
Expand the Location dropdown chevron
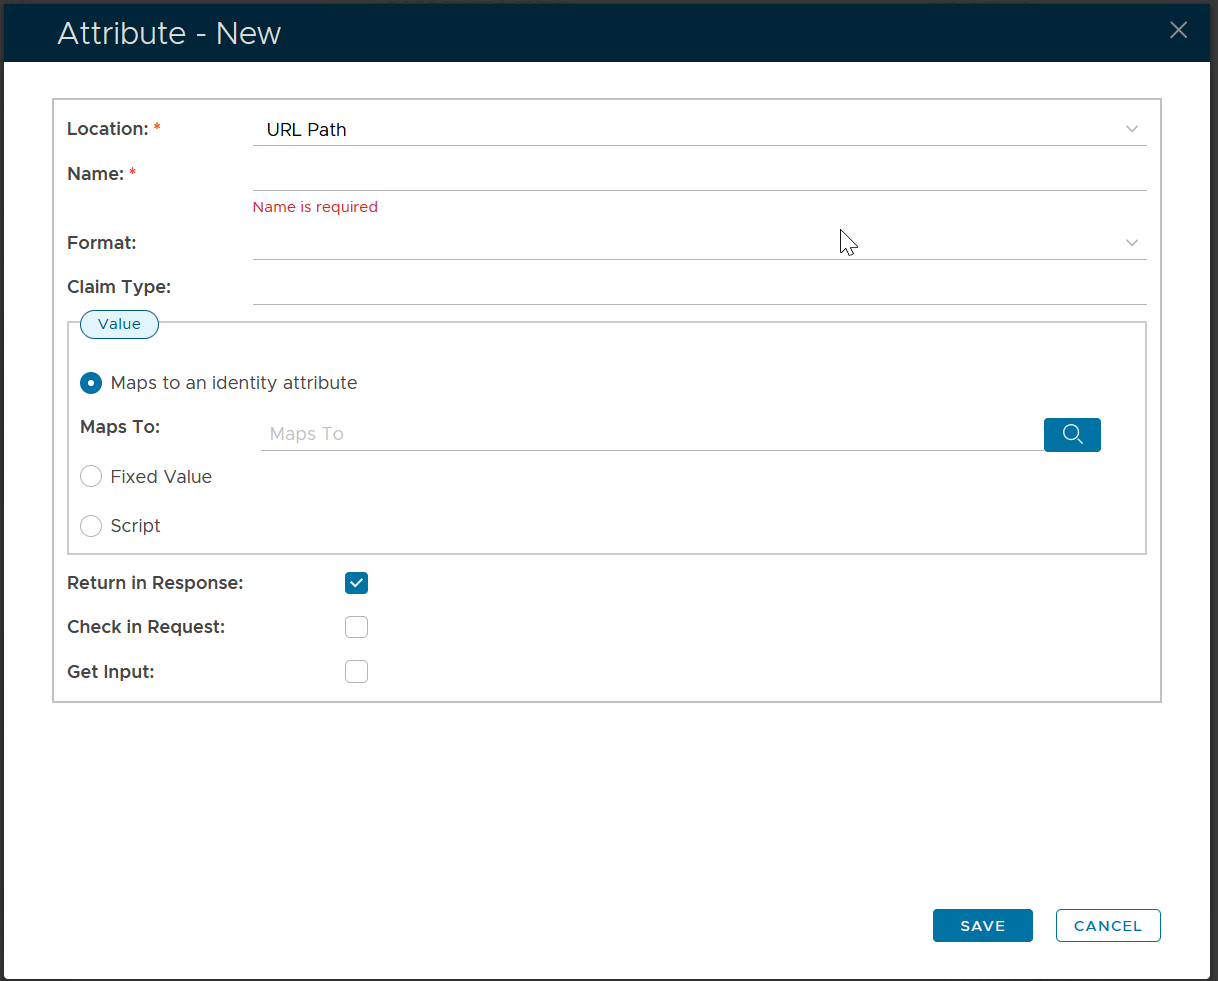pos(1131,129)
